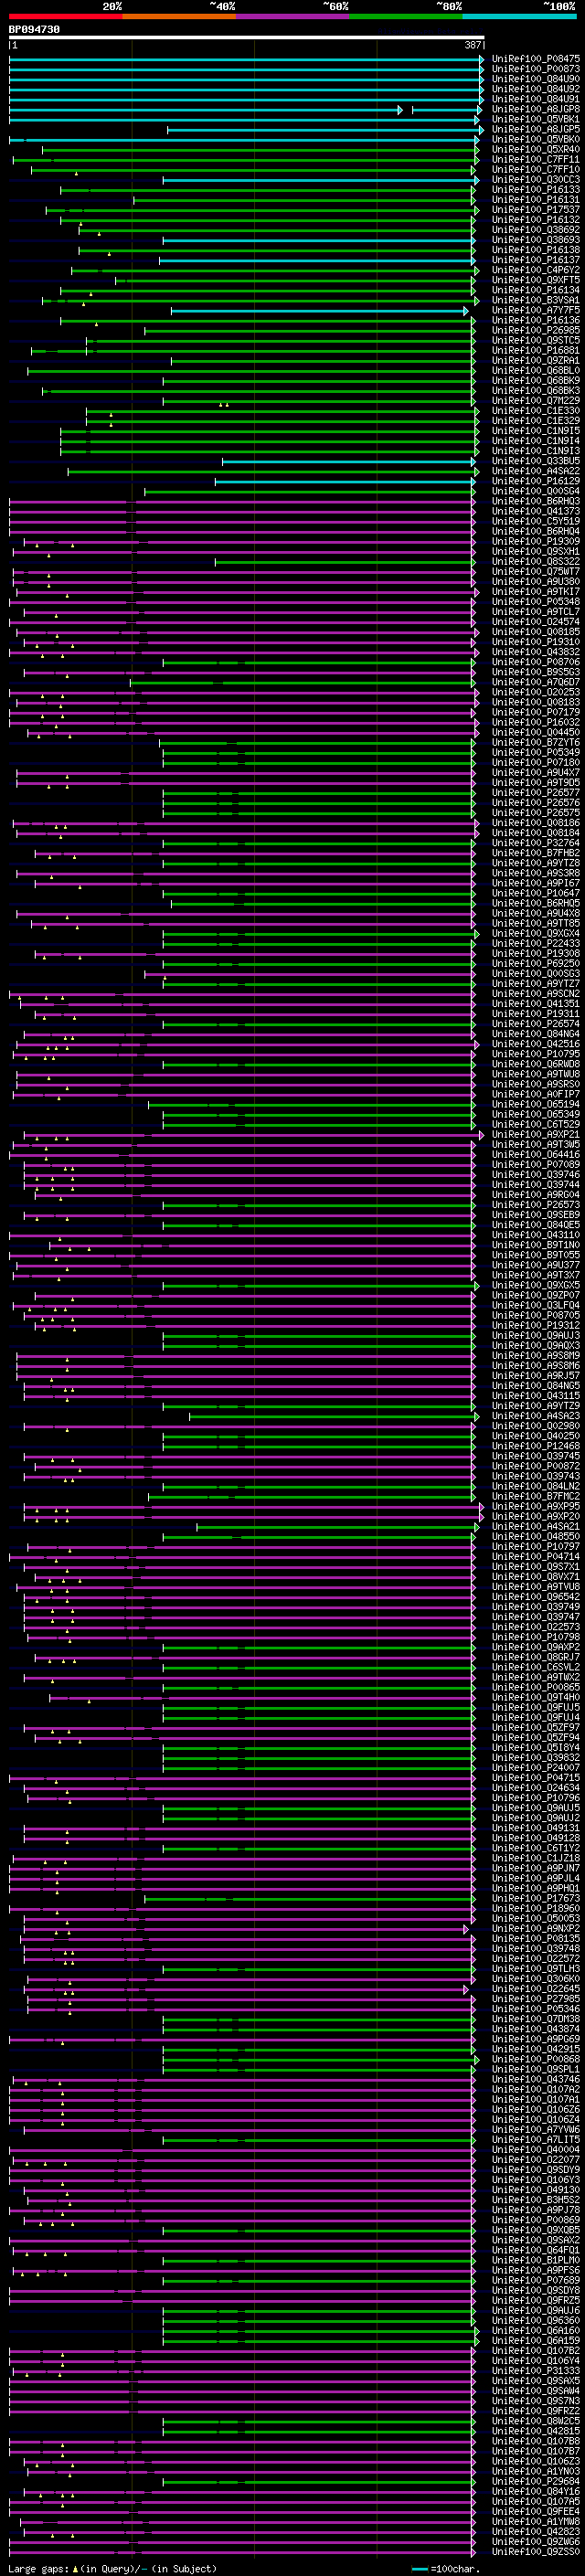
Task: Select the UniRef100_A9TKI7 label
Action: coord(536,592)
